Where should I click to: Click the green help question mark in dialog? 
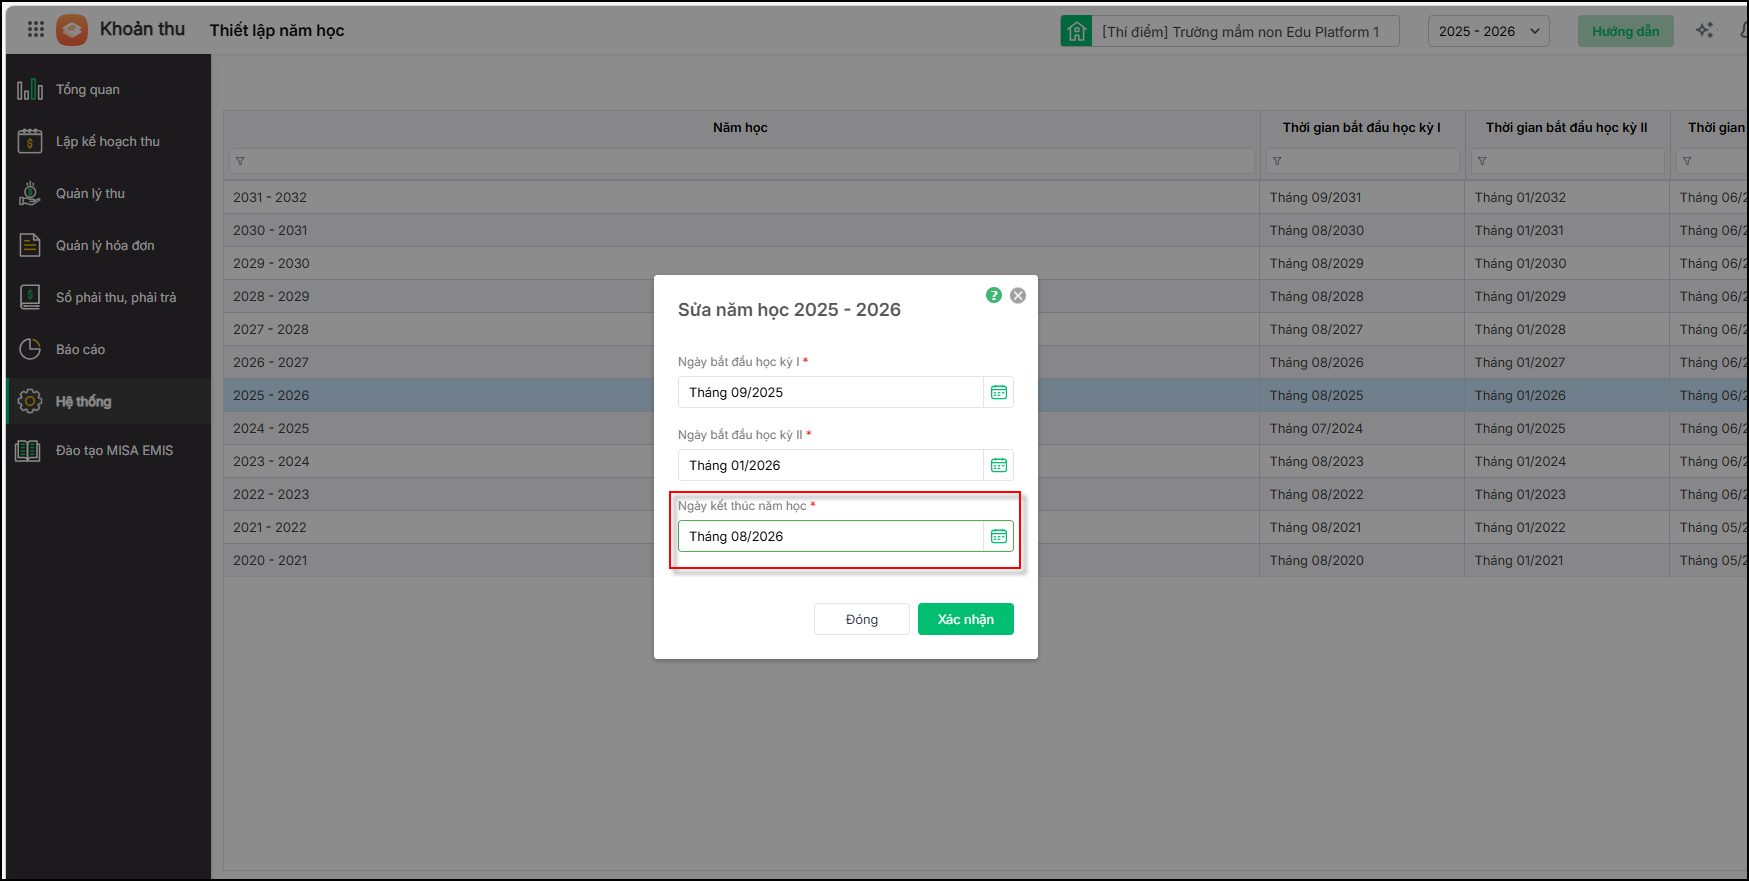pos(994,295)
